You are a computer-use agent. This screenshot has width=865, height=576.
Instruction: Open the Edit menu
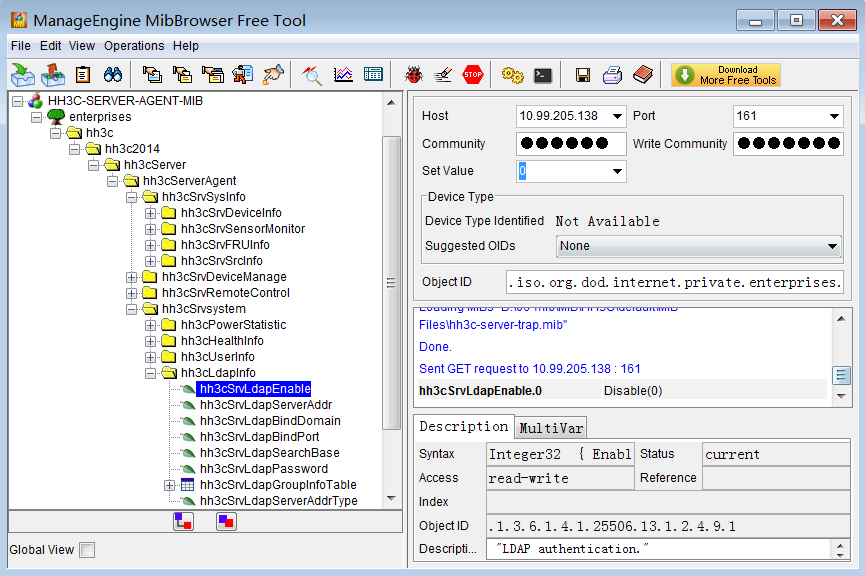point(50,46)
